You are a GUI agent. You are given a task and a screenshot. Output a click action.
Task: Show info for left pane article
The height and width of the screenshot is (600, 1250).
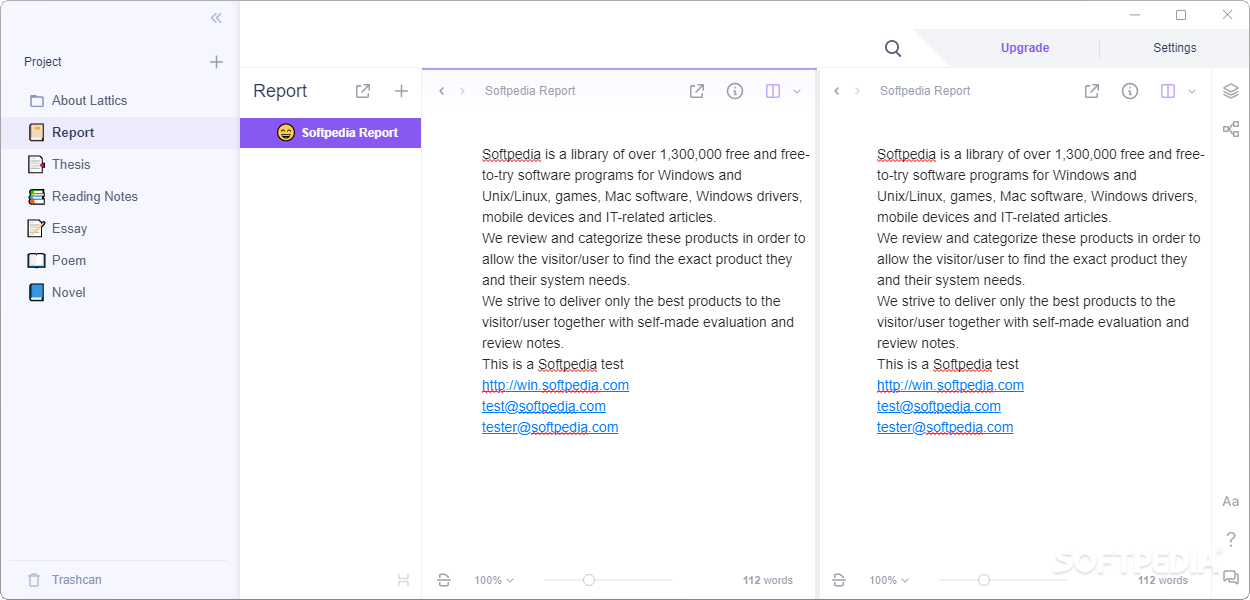tap(735, 91)
